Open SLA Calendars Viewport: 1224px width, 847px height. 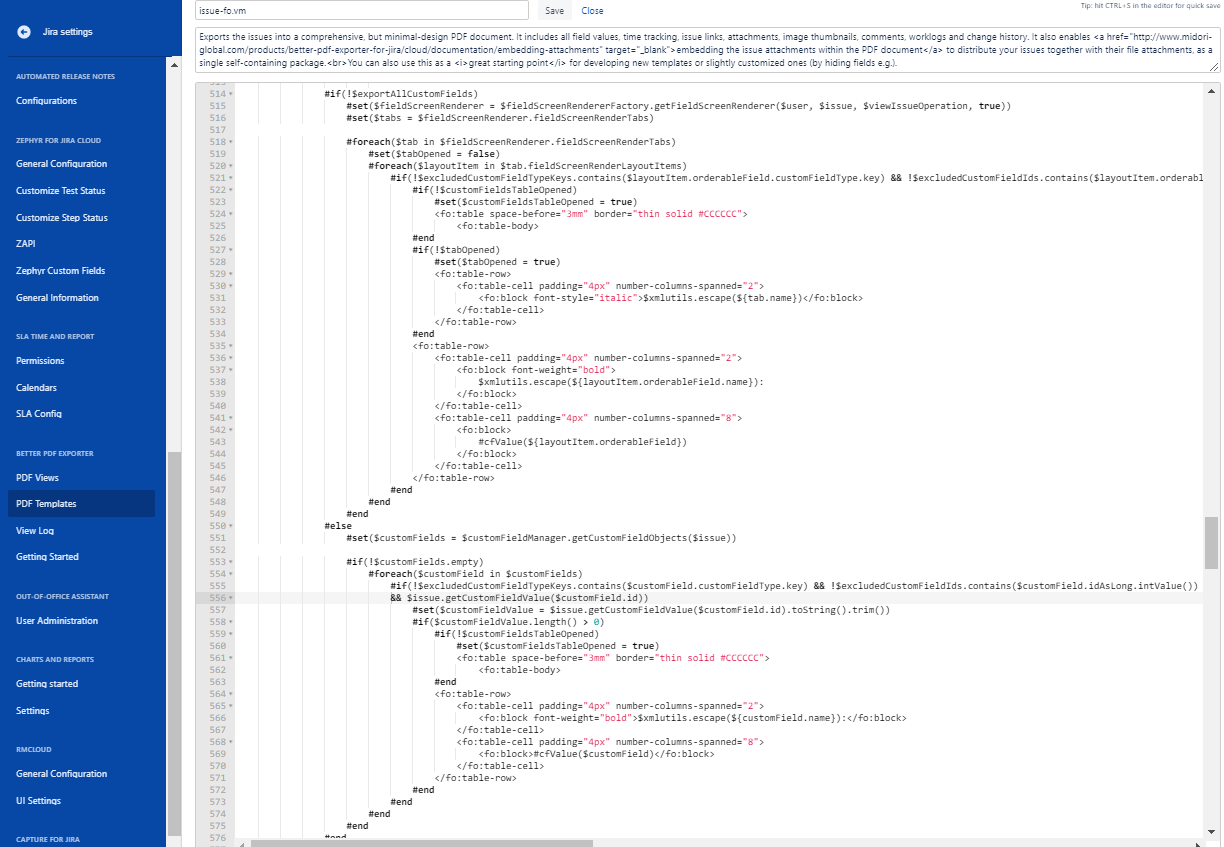[x=36, y=388]
